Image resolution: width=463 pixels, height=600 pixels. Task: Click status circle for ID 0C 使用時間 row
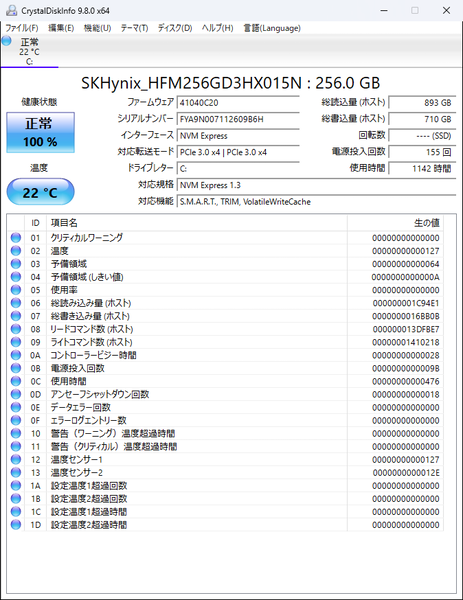click(16, 381)
